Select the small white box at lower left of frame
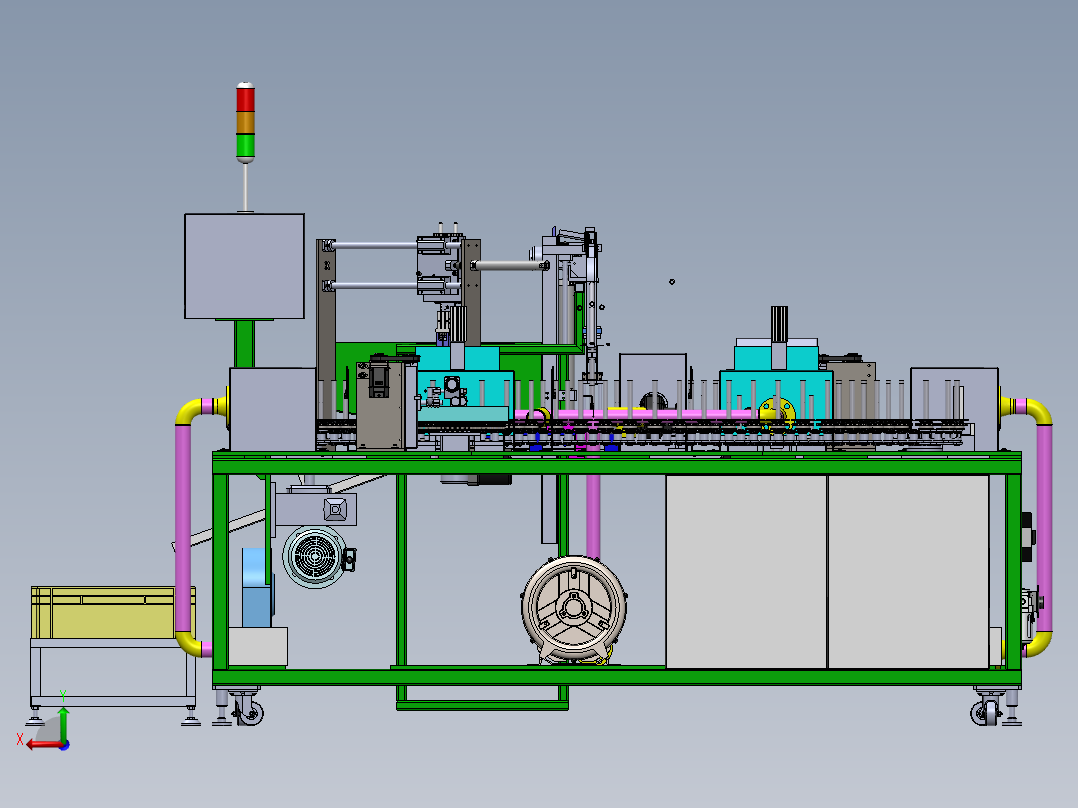 pos(258,646)
